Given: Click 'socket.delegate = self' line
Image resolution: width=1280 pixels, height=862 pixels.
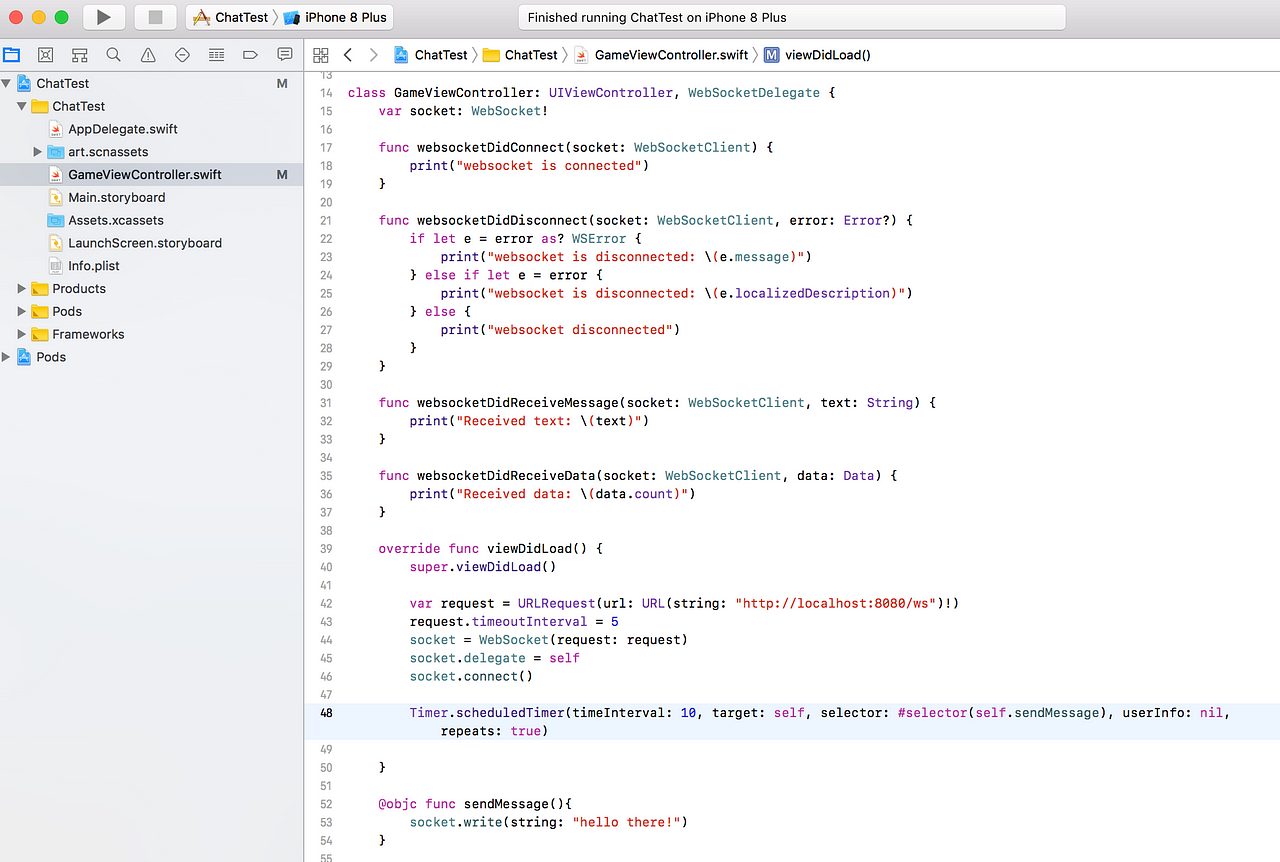Looking at the screenshot, I should pyautogui.click(x=494, y=658).
